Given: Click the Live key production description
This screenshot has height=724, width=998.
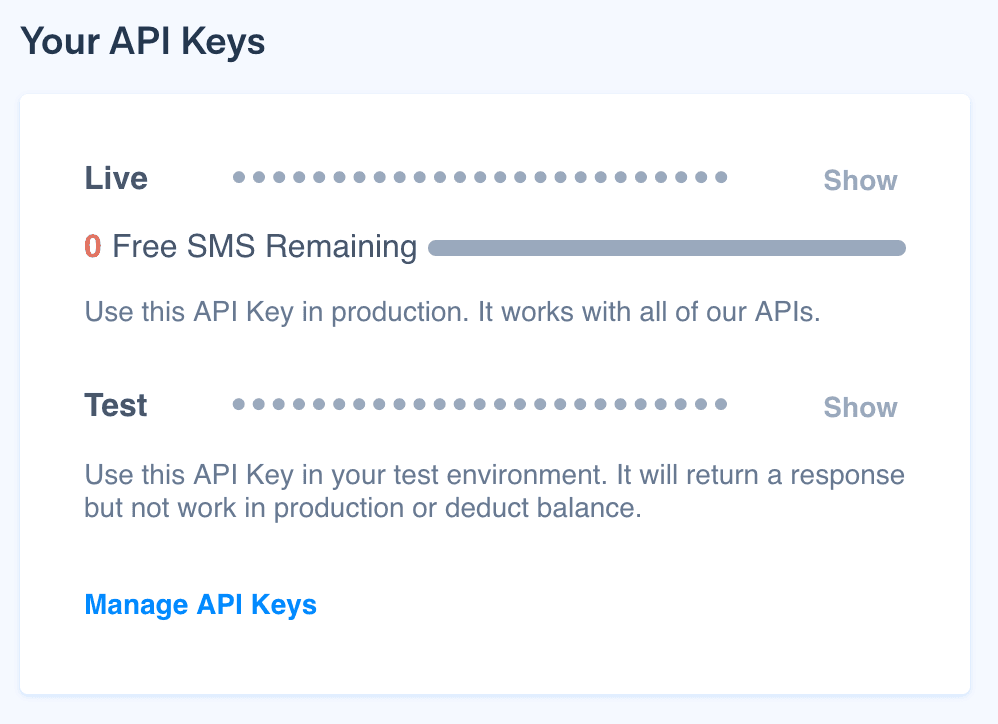Looking at the screenshot, I should pos(452,311).
